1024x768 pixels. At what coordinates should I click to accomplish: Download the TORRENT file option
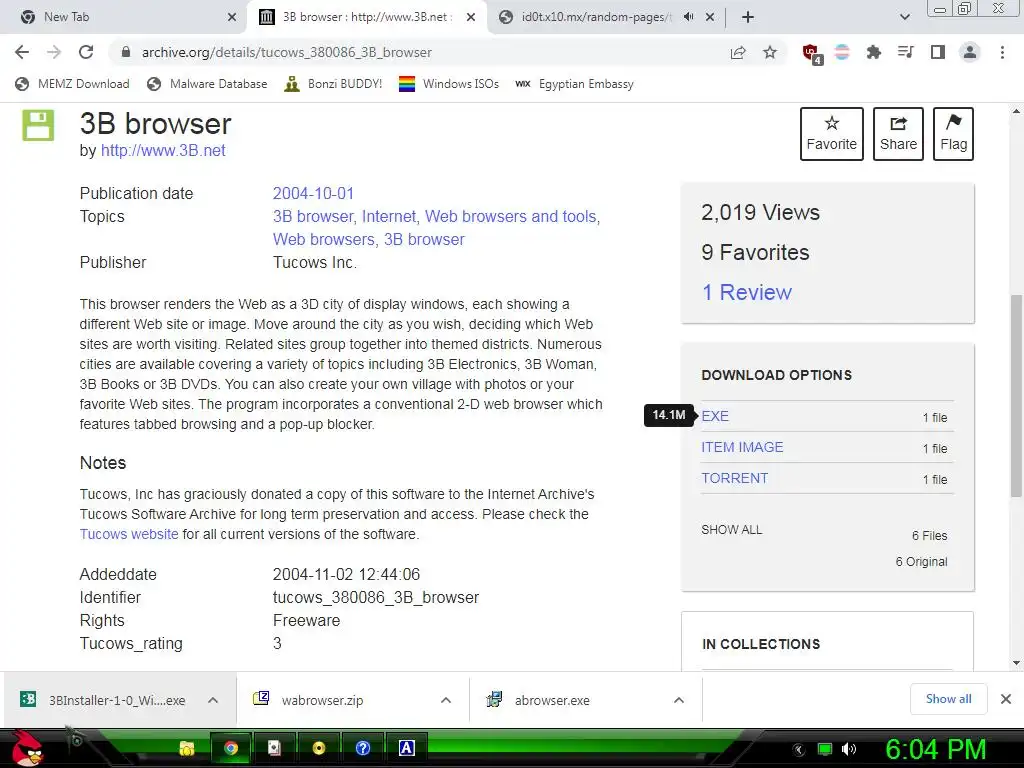pyautogui.click(x=735, y=478)
